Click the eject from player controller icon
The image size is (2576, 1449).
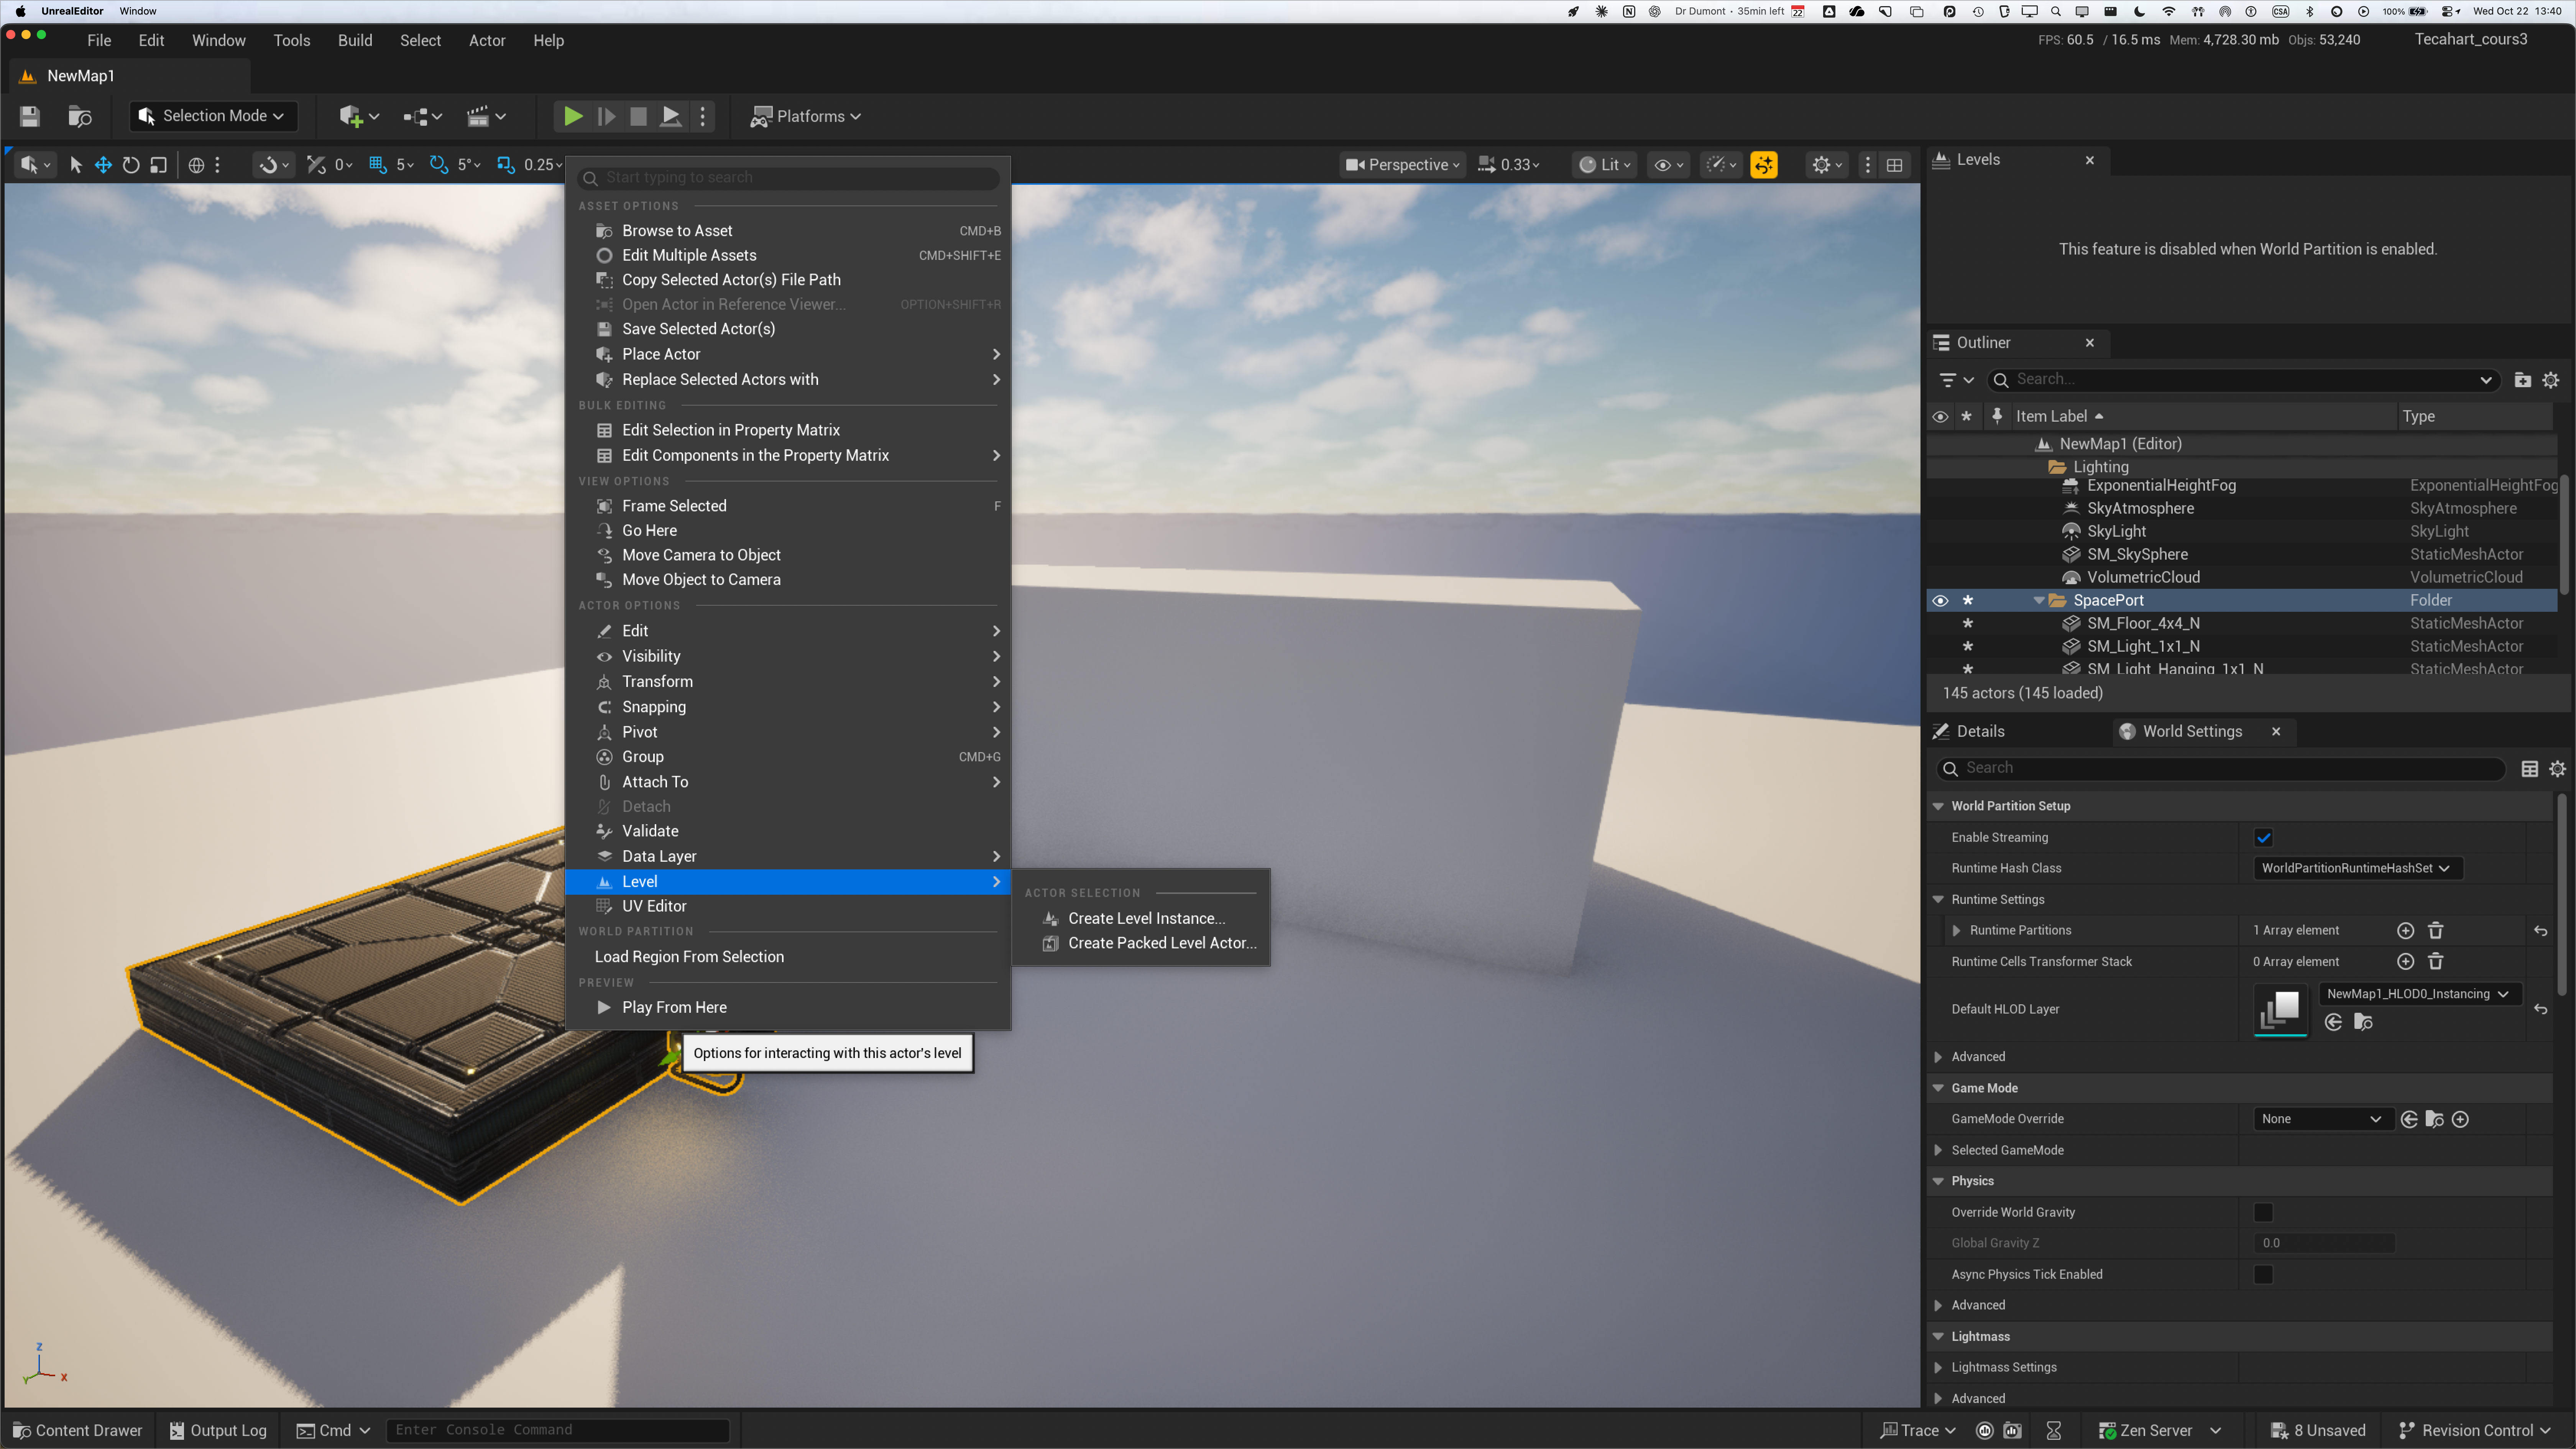671,116
